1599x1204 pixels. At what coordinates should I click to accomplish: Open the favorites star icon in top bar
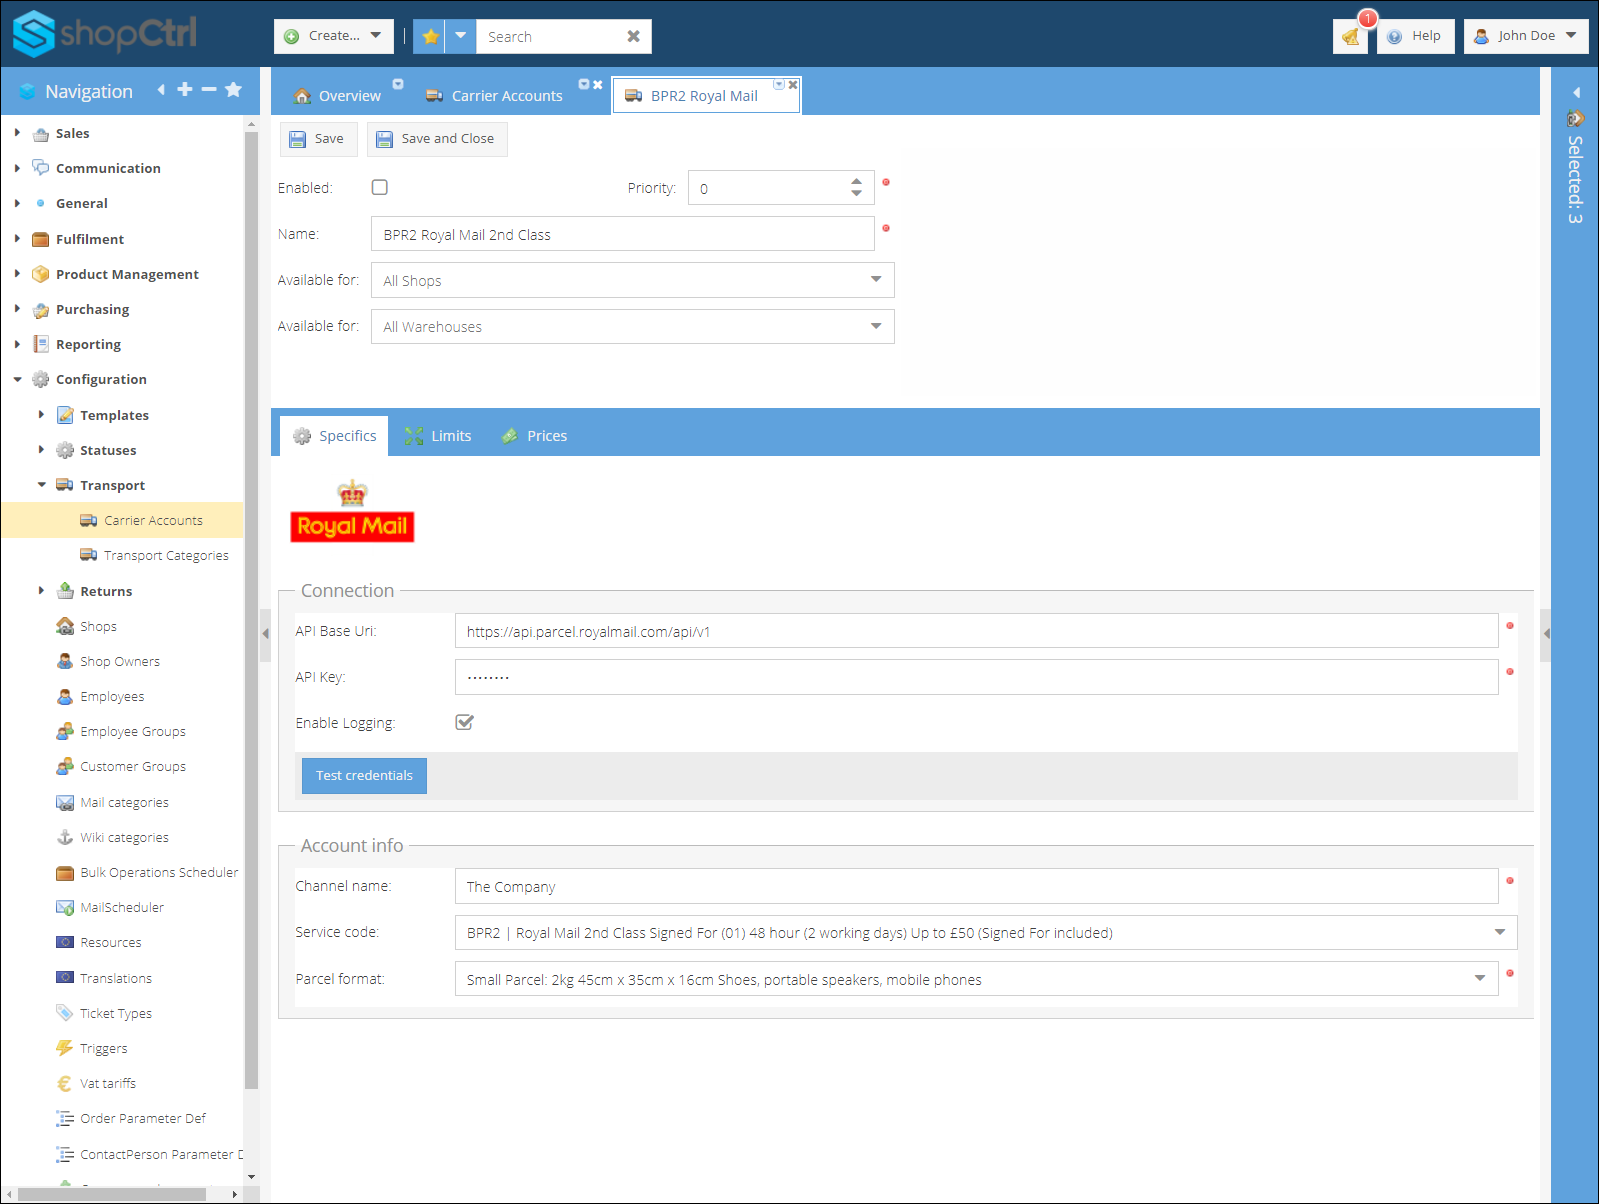point(430,36)
